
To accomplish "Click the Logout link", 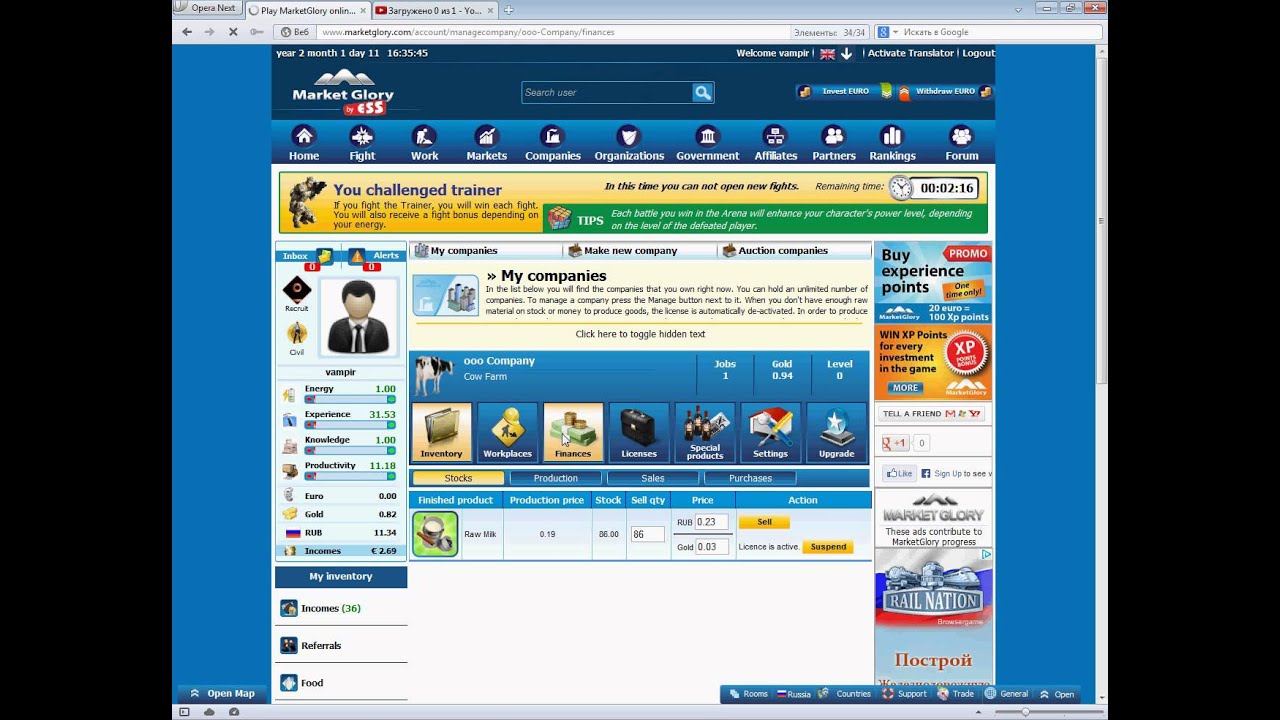I will 978,53.
